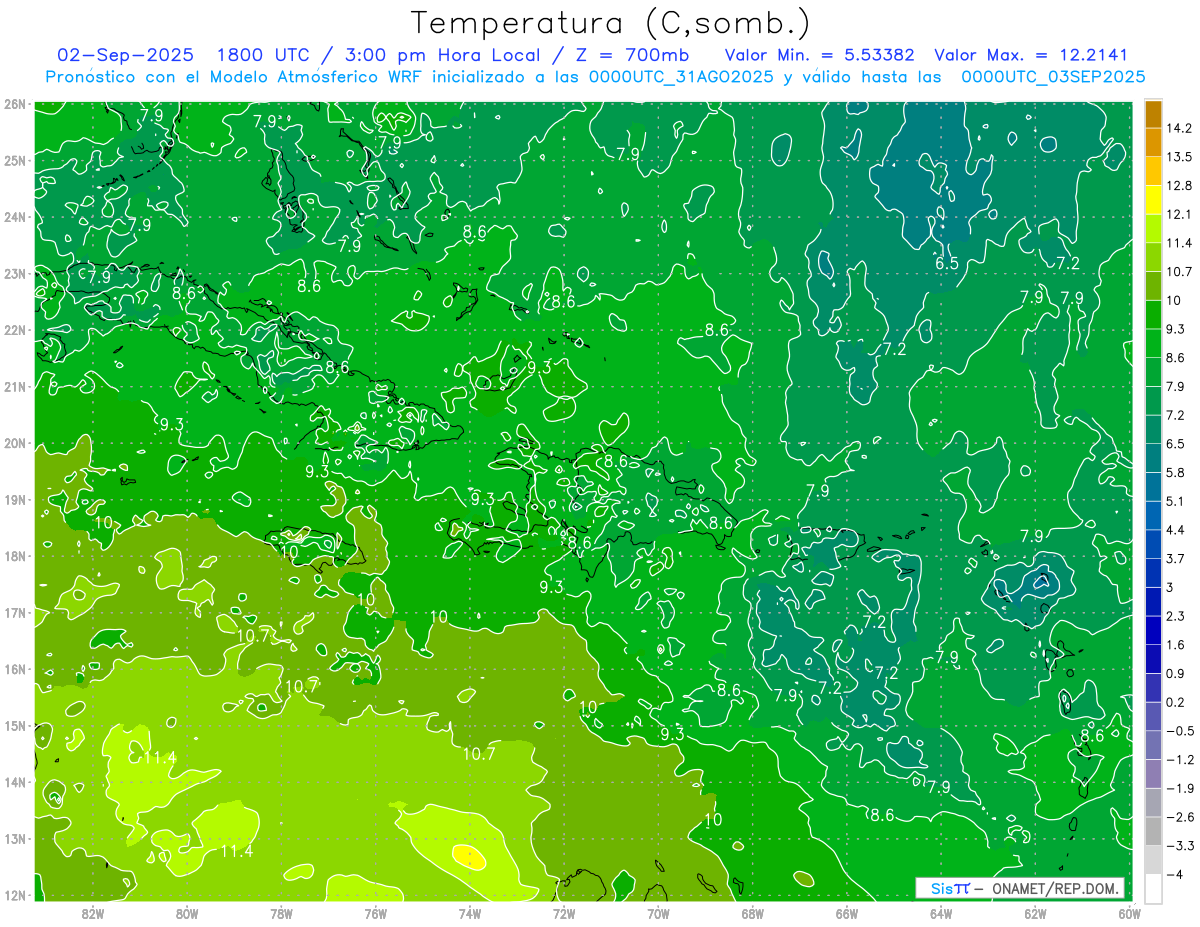Click the longitude axis label "66W"
1200x927 pixels.
(x=847, y=913)
